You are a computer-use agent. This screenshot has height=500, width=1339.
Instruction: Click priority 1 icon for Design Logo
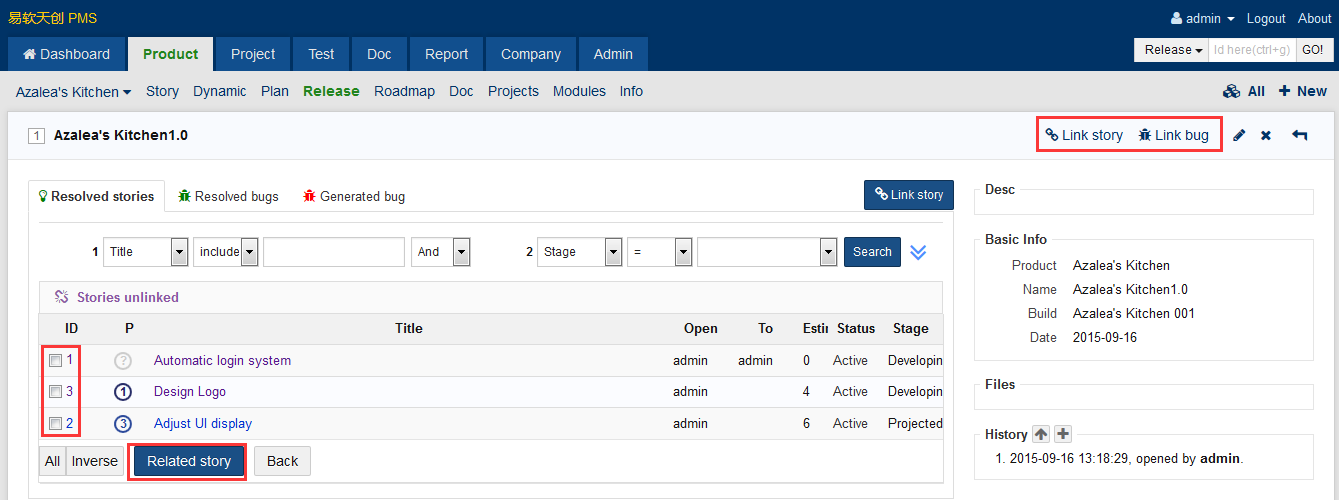(x=123, y=392)
